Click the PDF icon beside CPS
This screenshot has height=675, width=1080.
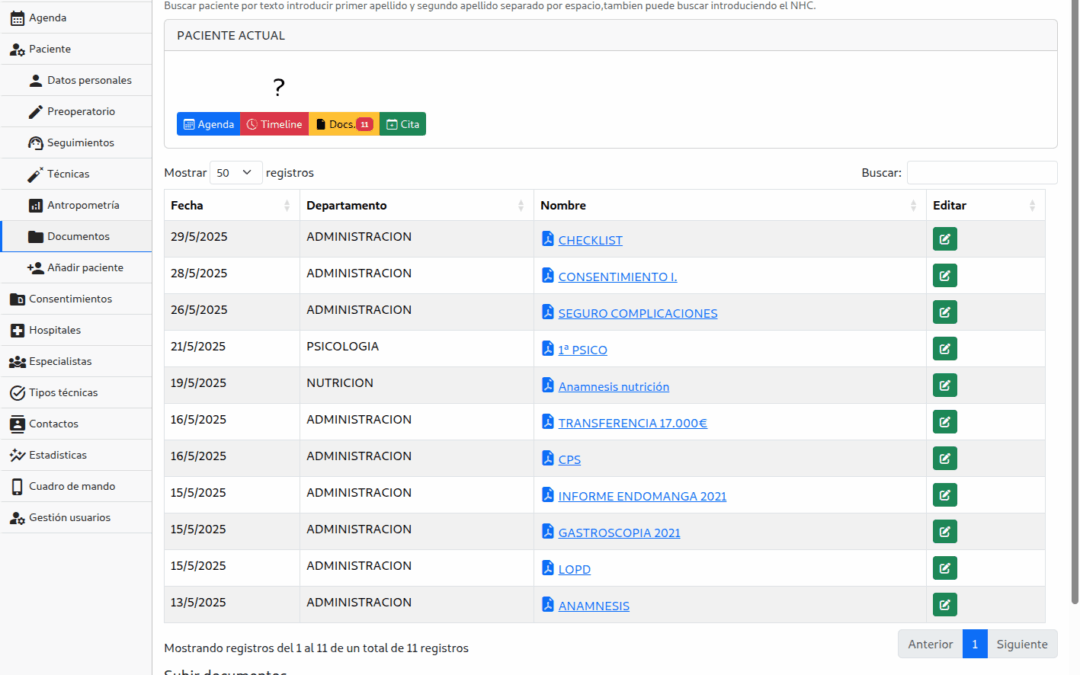coord(548,457)
